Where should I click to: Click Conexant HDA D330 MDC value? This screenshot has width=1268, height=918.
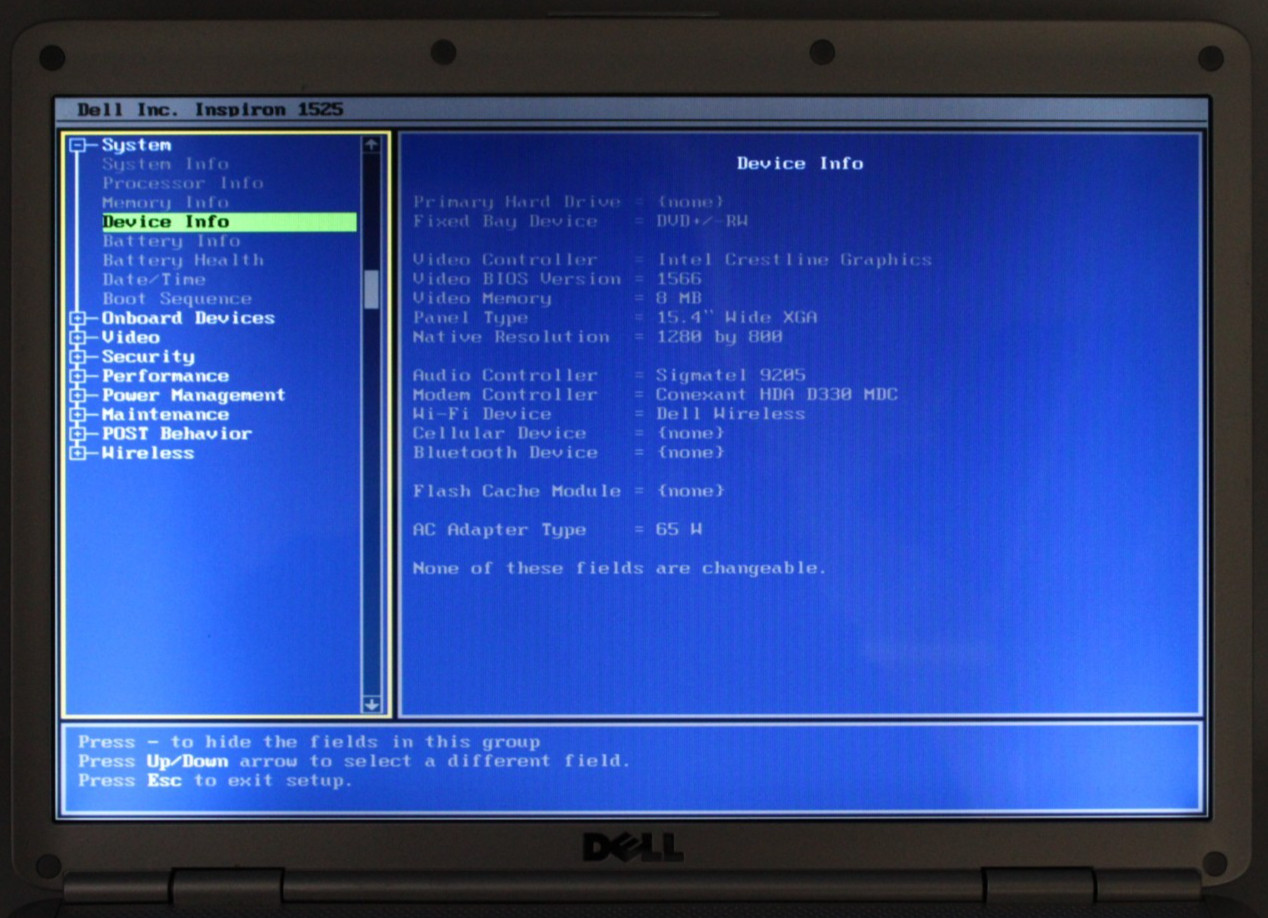[x=777, y=395]
